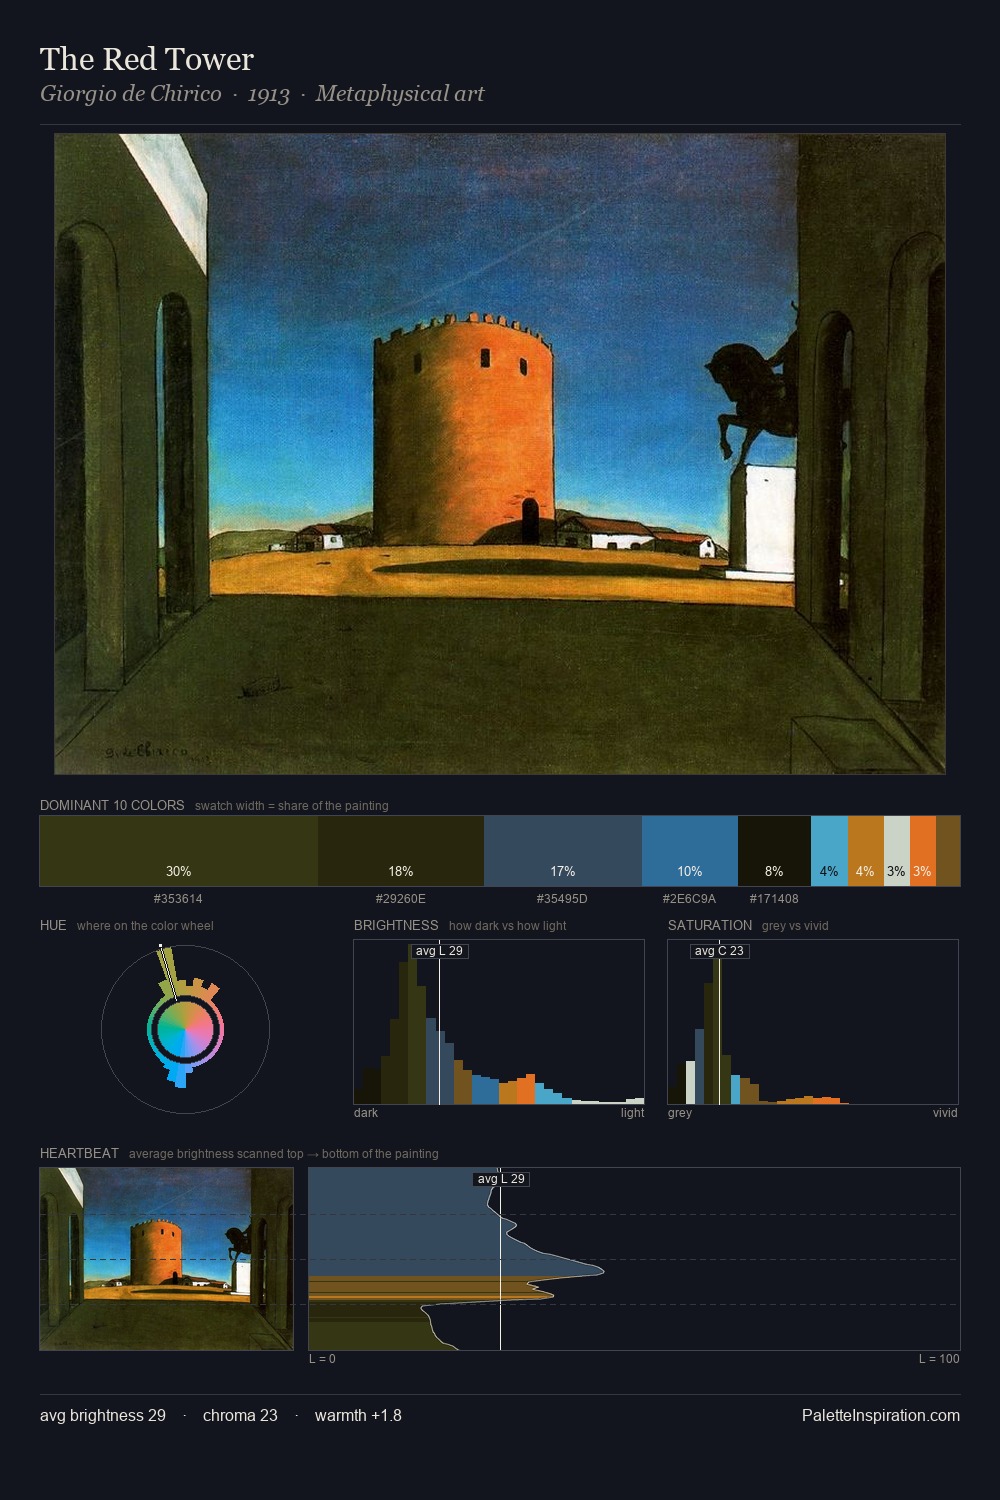Pick the orange 3% swatch
The width and height of the screenshot is (1000, 1500).
point(923,851)
